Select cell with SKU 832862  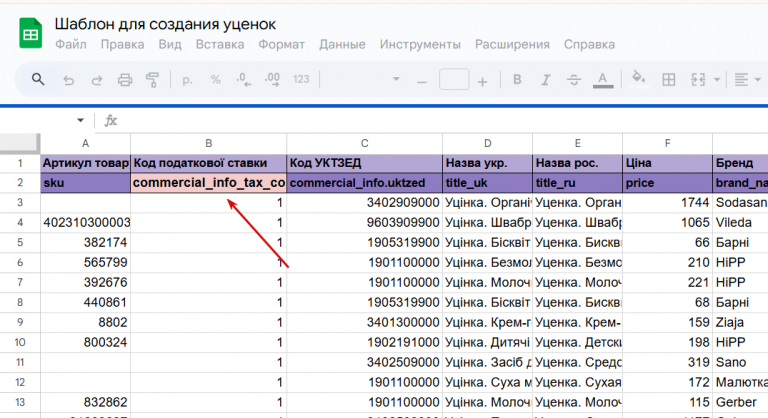[x=85, y=402]
